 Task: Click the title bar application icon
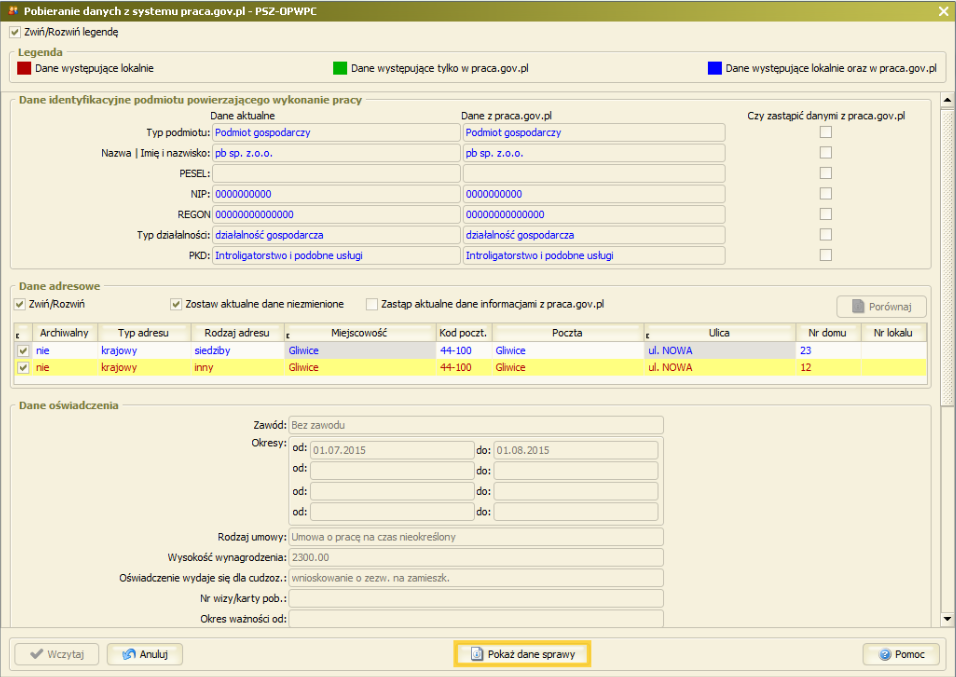[13, 11]
